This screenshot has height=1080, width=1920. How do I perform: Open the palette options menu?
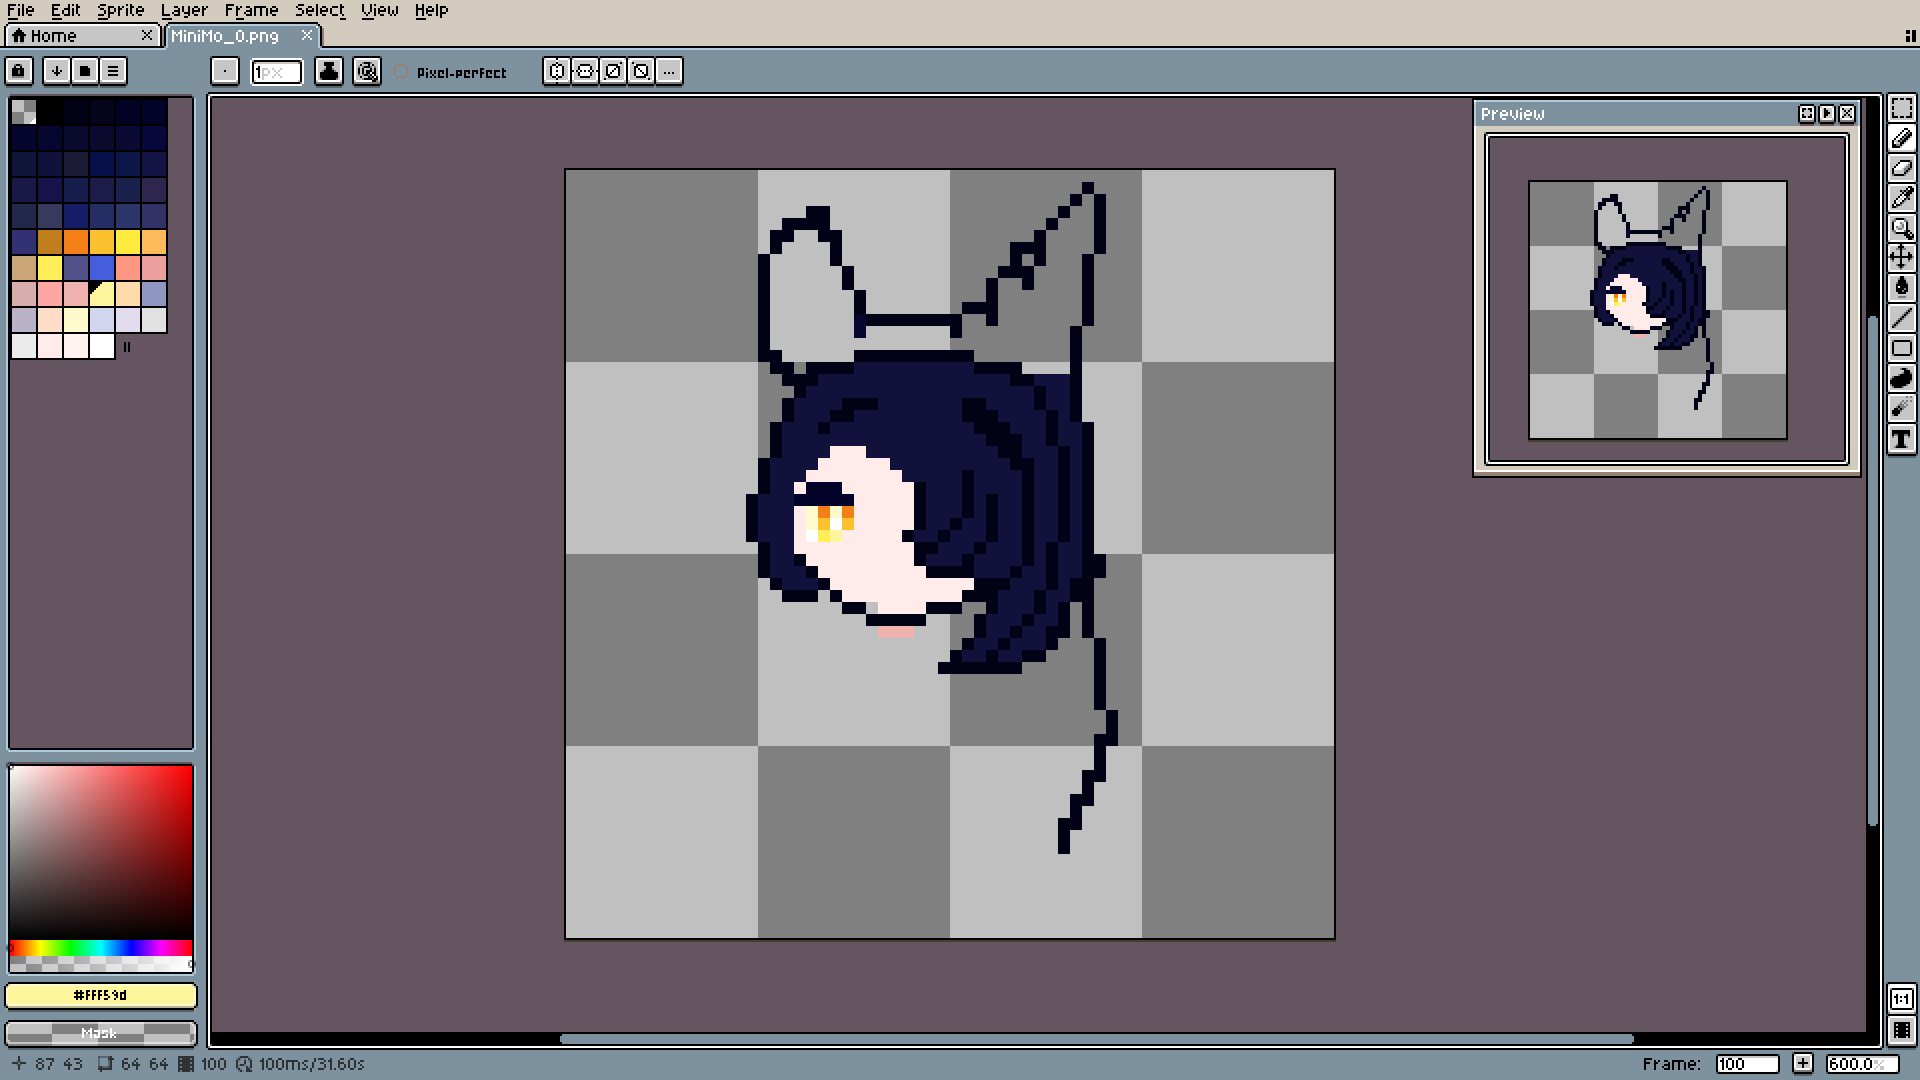click(x=113, y=71)
